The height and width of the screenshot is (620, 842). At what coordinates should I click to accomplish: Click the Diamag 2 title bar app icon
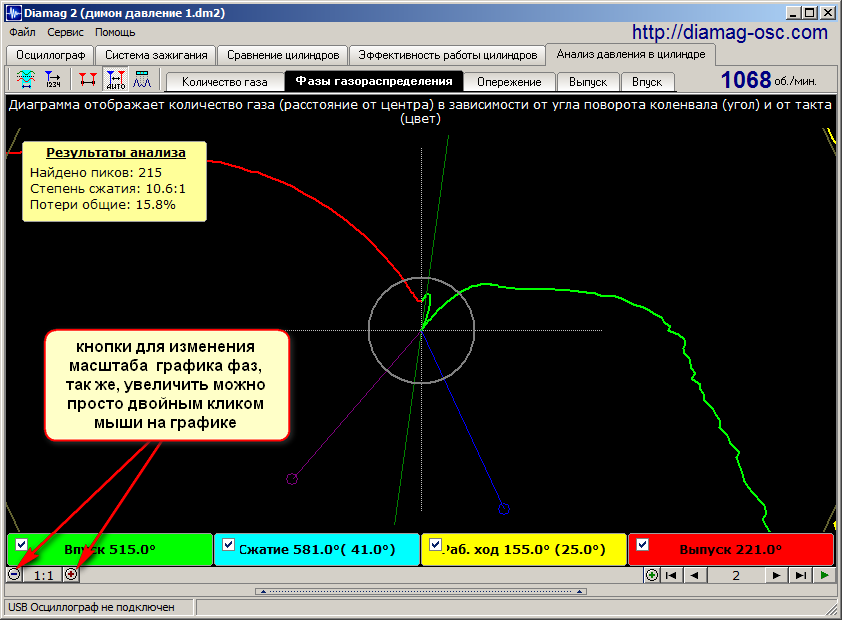click(14, 13)
